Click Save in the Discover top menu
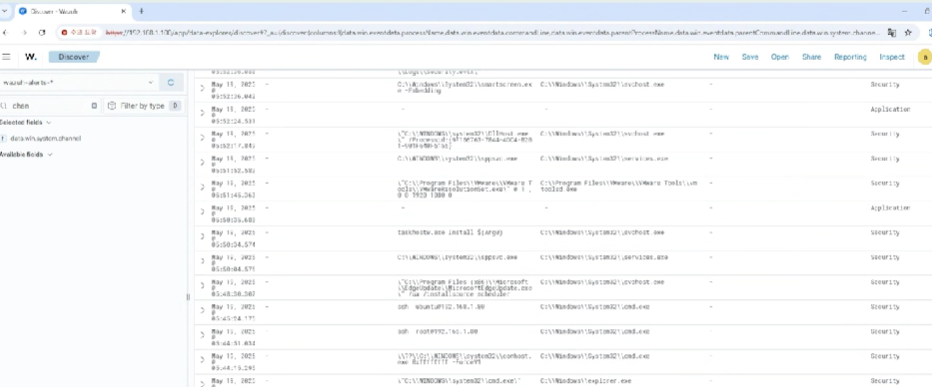The width and height of the screenshot is (932, 387). pos(750,57)
